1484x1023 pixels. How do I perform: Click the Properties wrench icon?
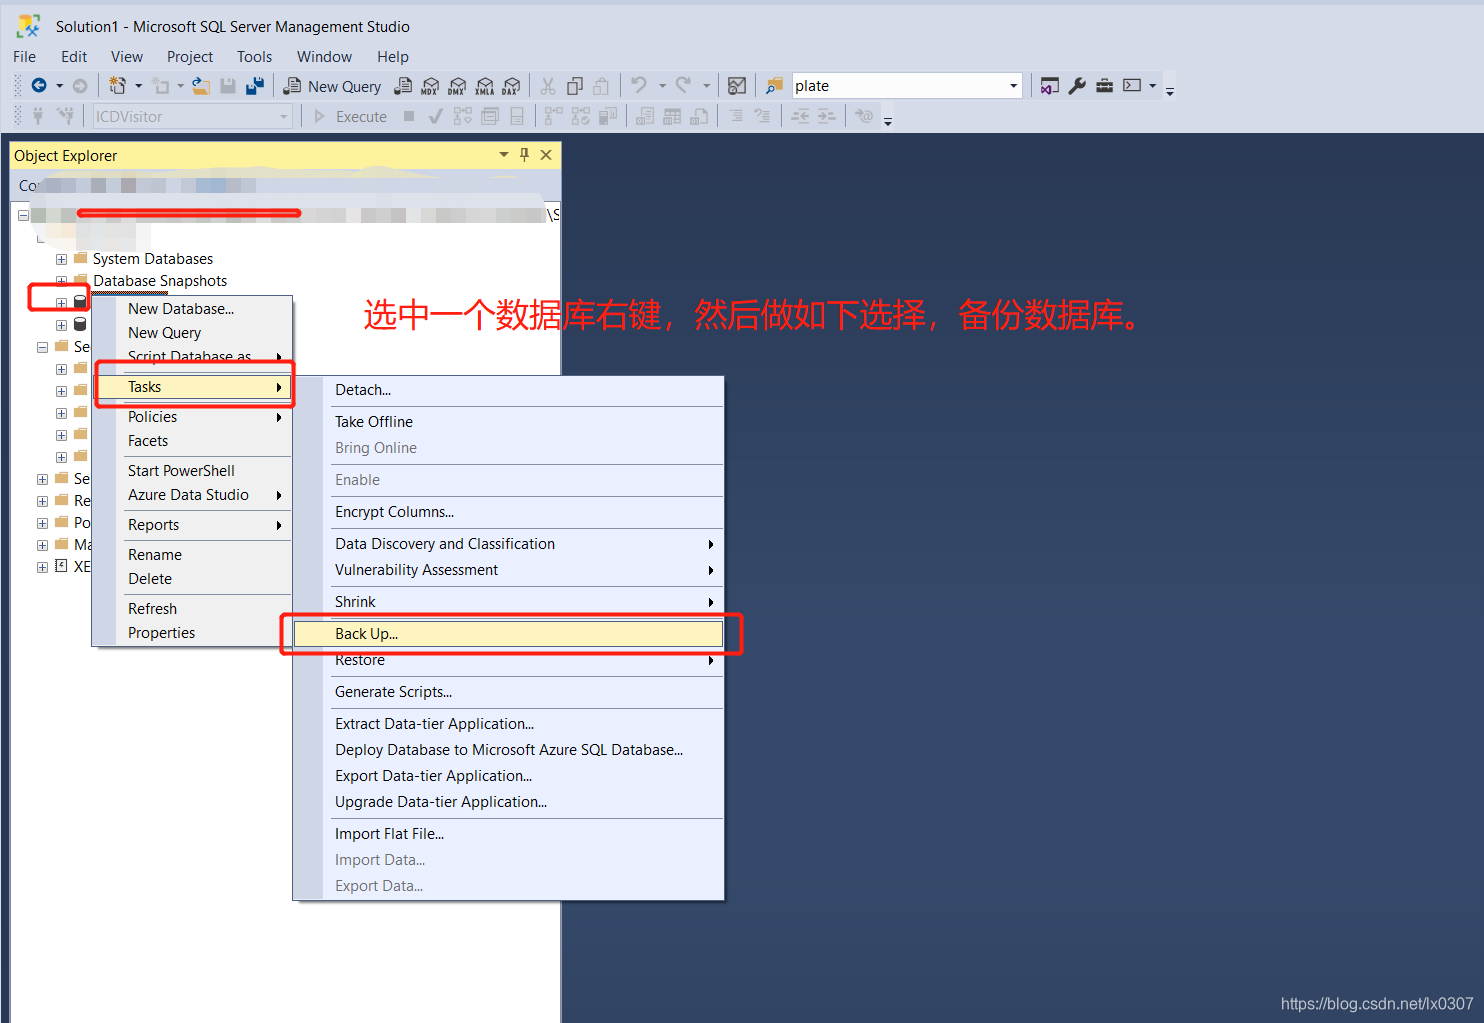pyautogui.click(x=1077, y=86)
